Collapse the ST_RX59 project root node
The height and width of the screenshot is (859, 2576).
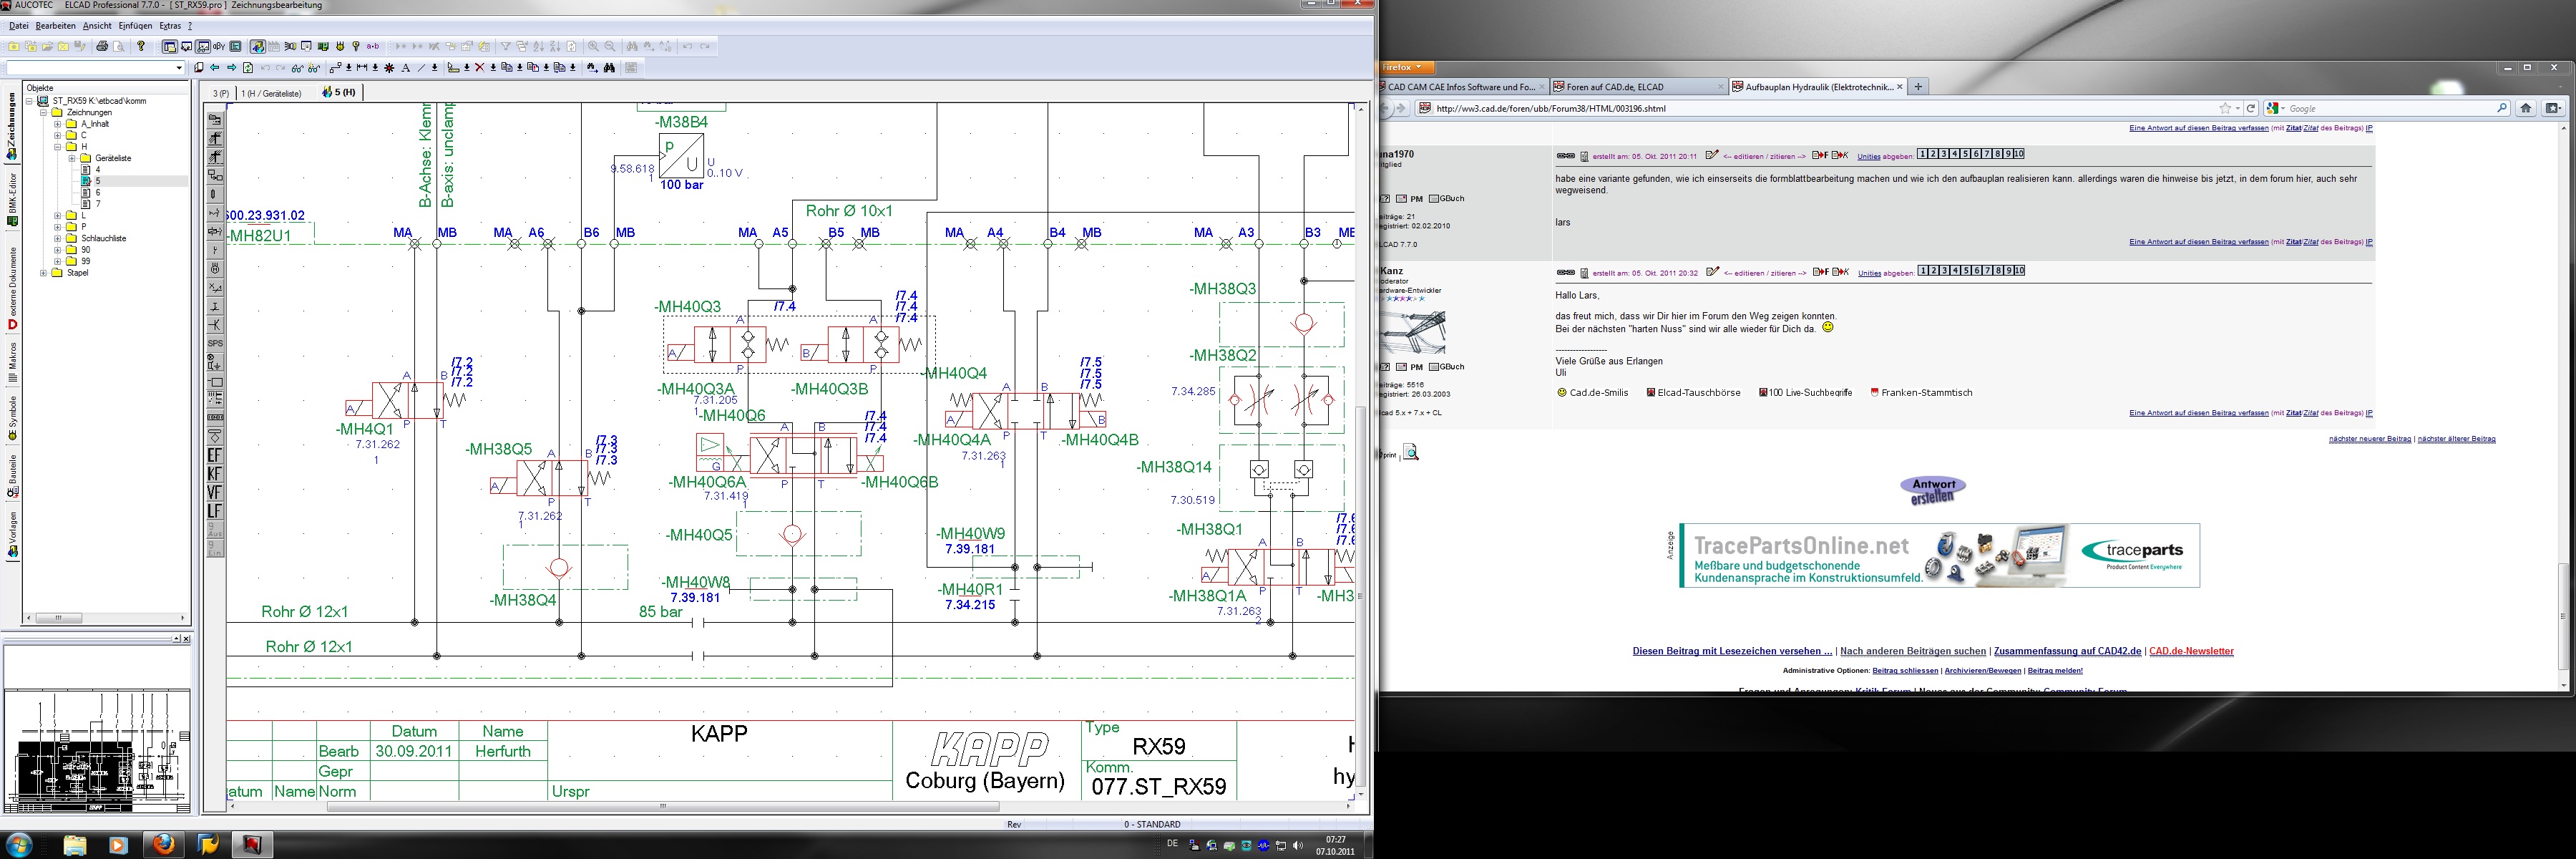pyautogui.click(x=29, y=102)
